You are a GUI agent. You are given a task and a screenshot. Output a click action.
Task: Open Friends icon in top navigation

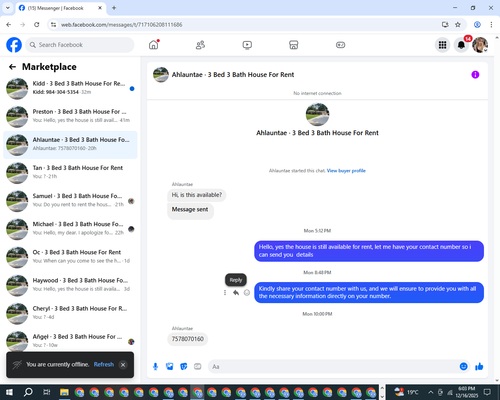(200, 45)
